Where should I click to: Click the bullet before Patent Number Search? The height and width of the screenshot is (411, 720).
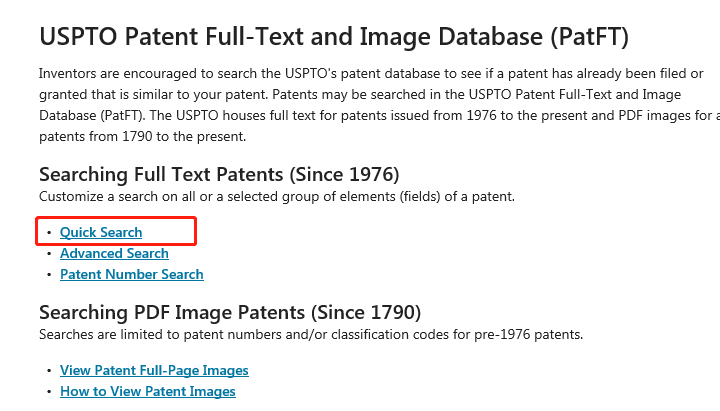[48, 275]
